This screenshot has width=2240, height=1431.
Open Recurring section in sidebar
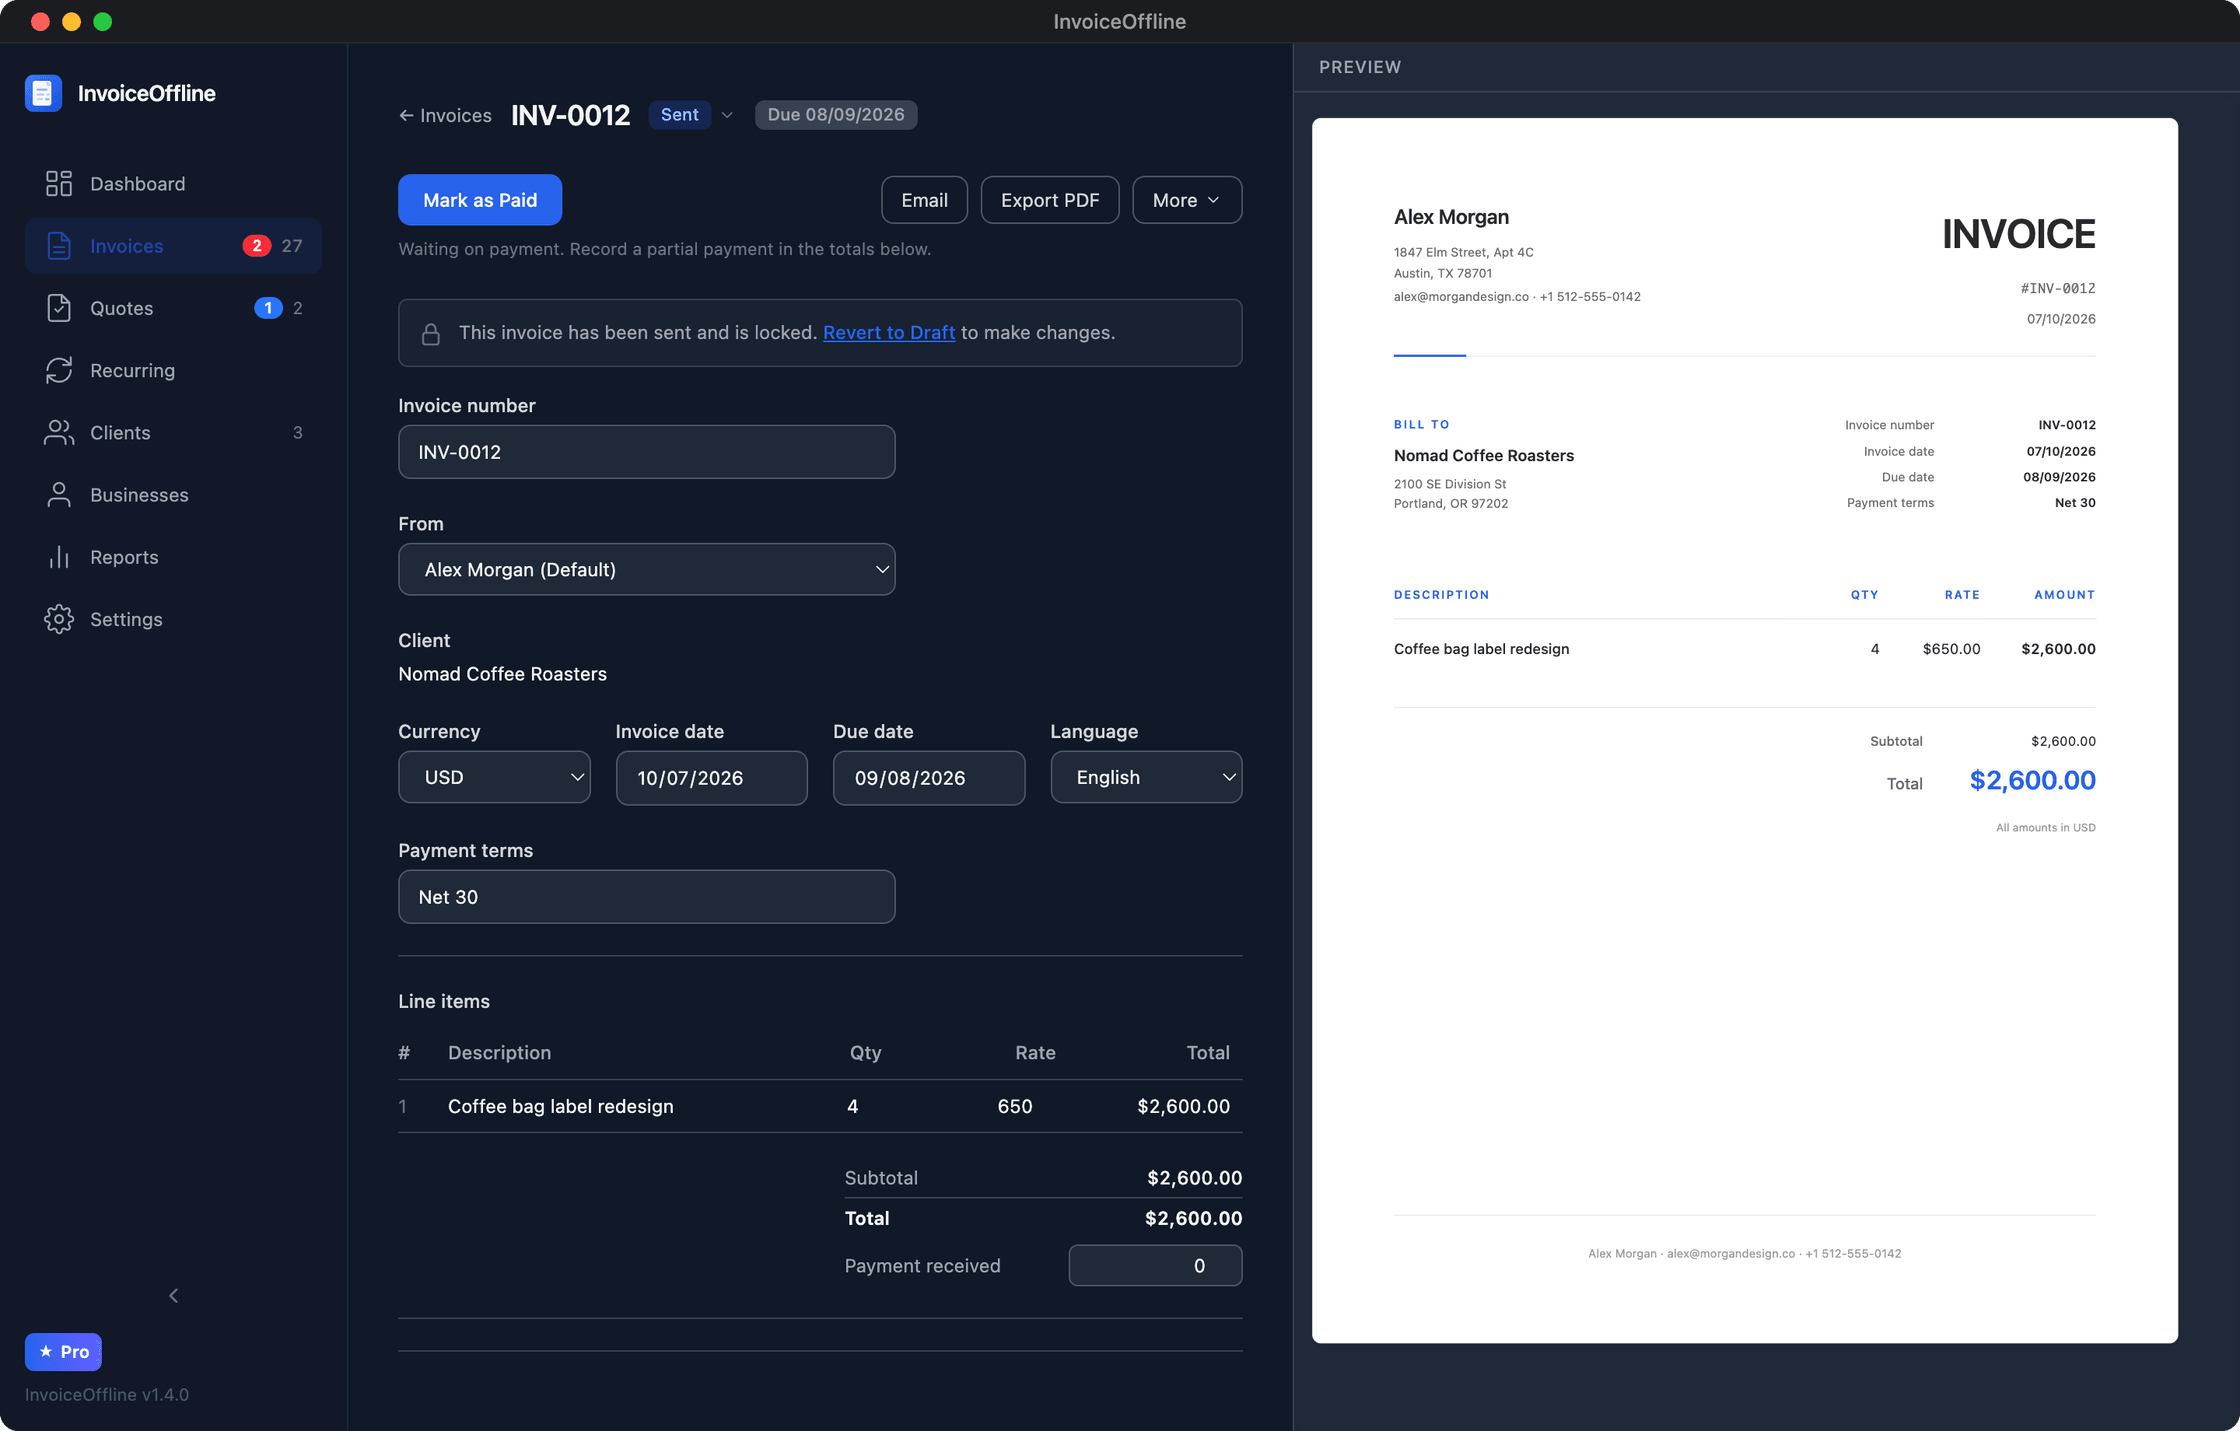coord(132,370)
